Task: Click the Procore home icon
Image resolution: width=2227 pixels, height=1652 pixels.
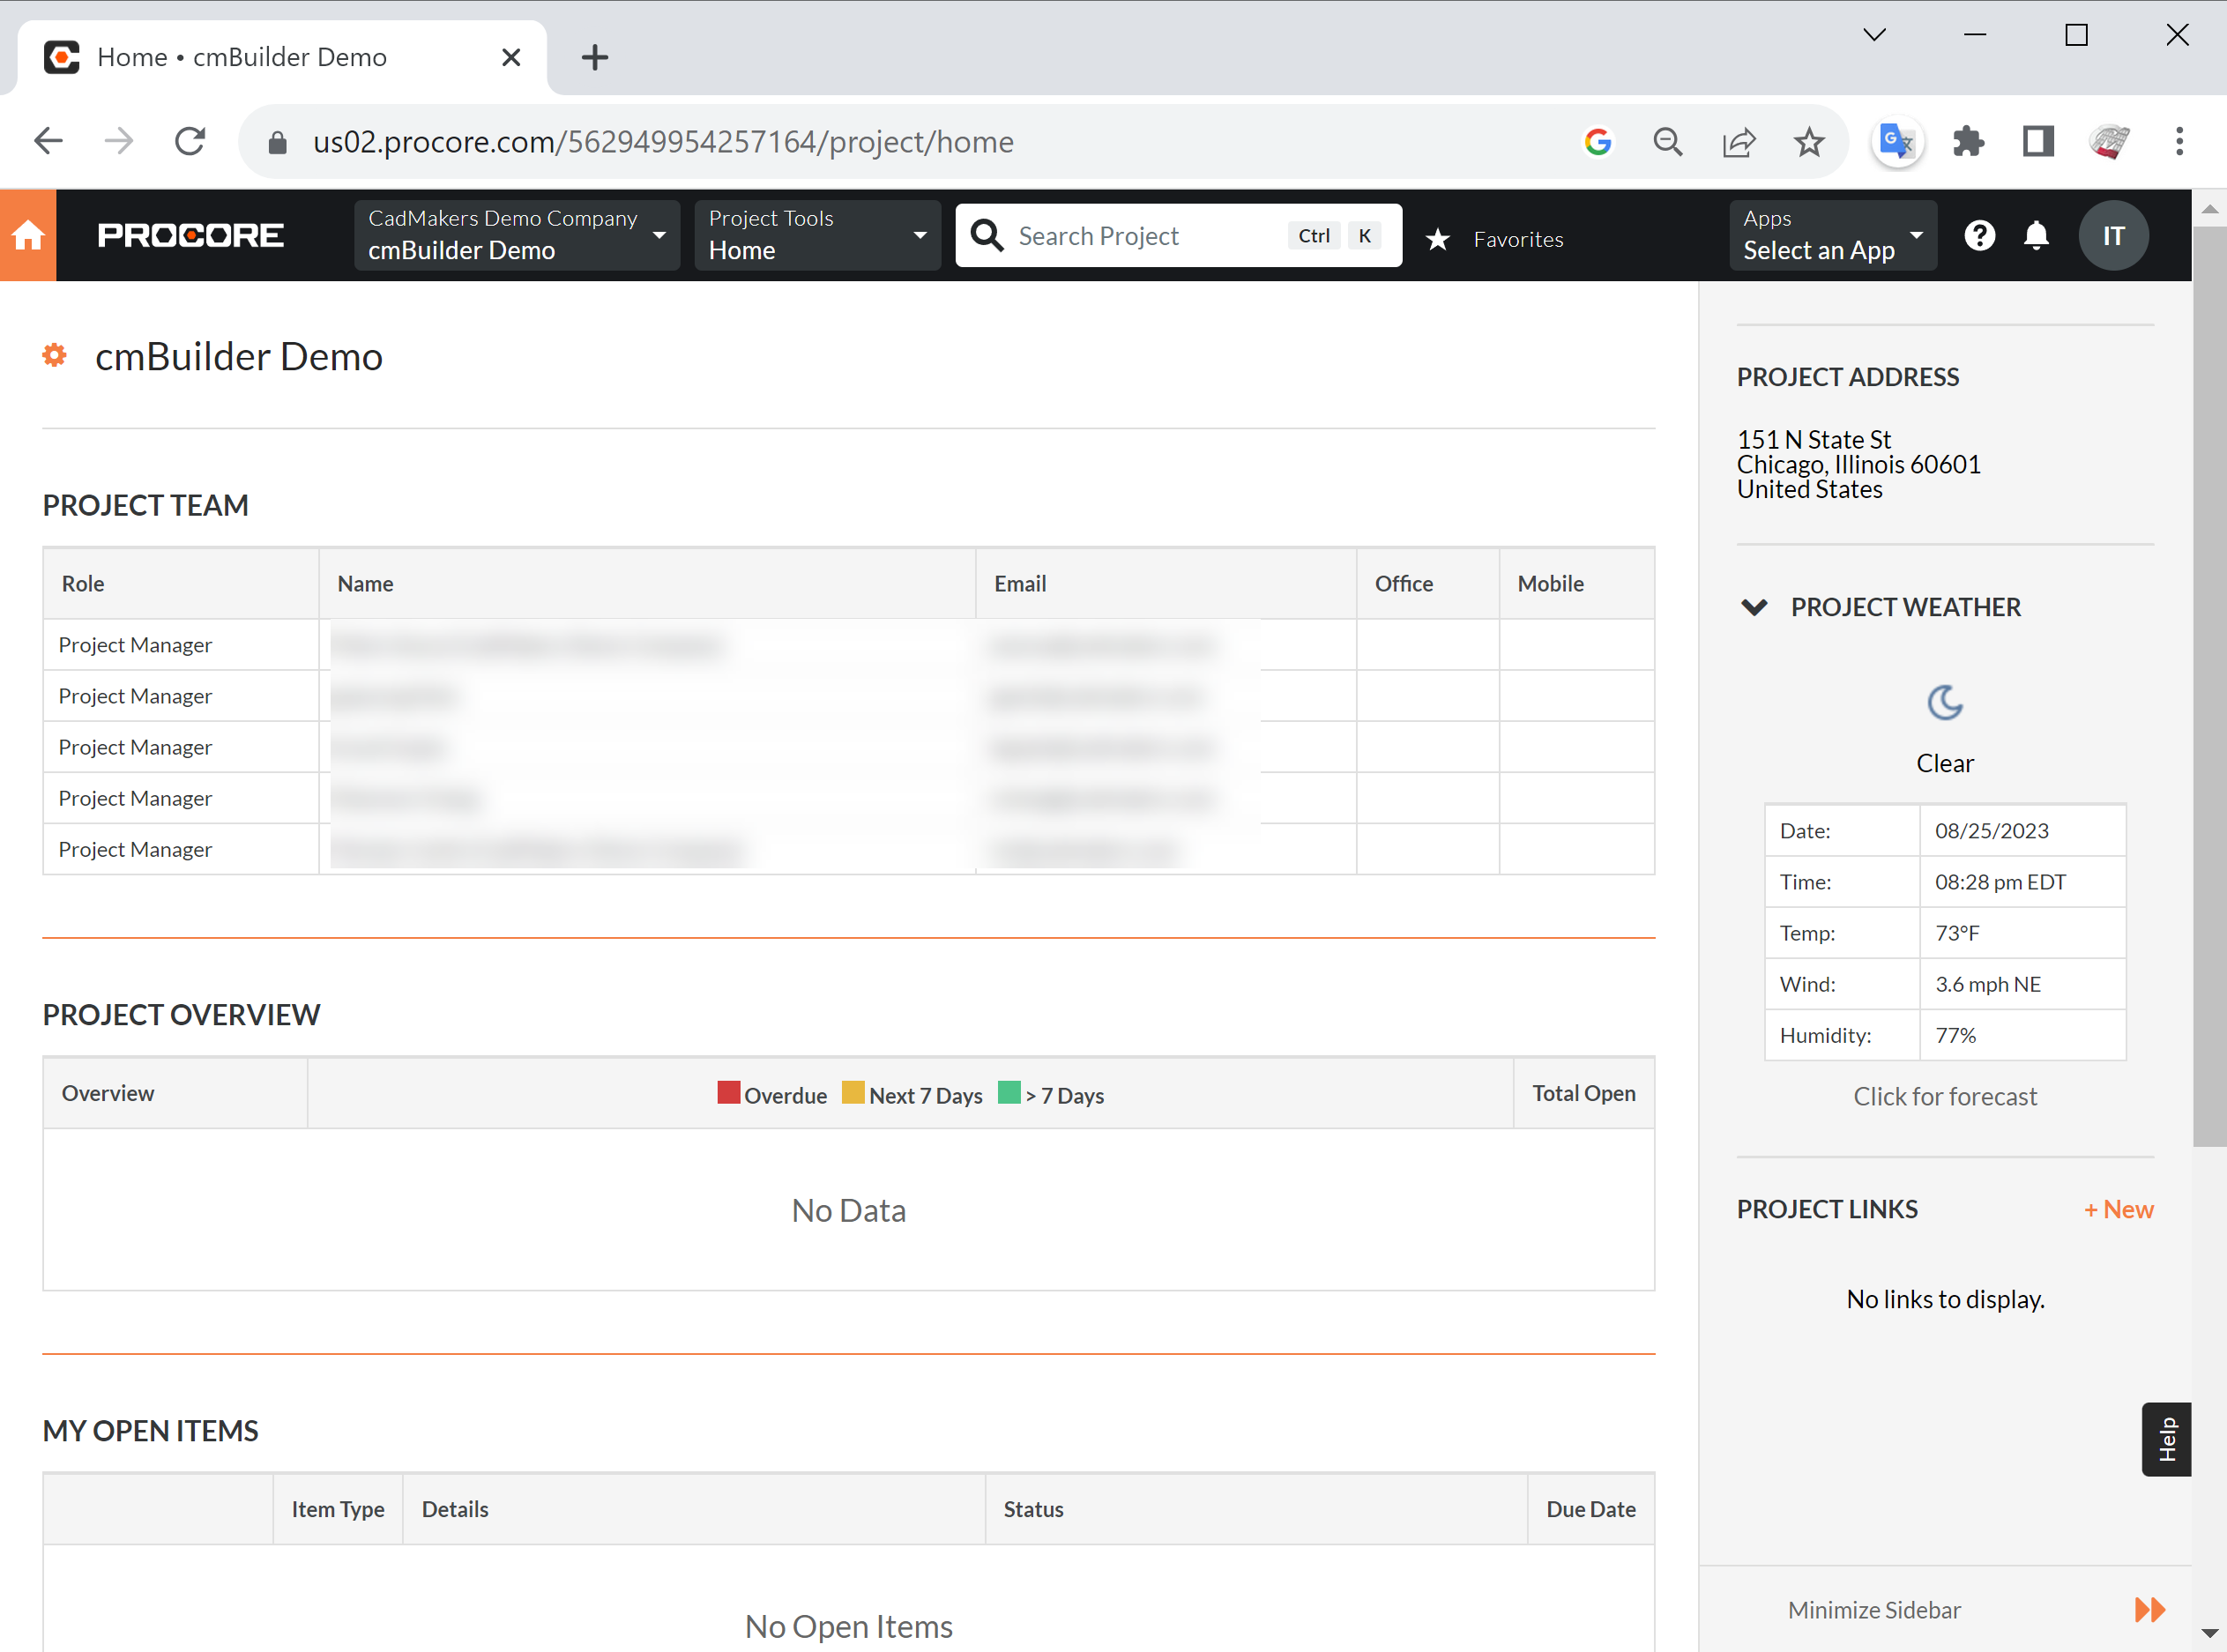Action: point(27,235)
